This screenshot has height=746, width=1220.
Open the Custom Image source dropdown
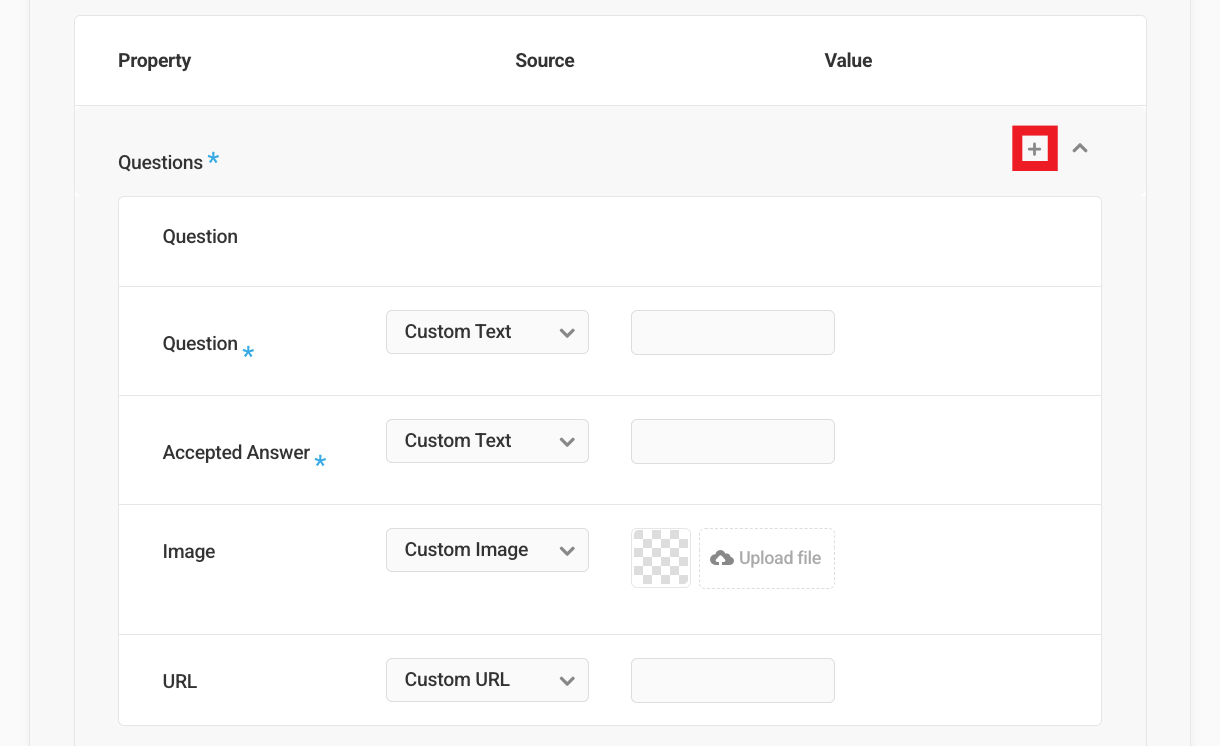click(487, 550)
